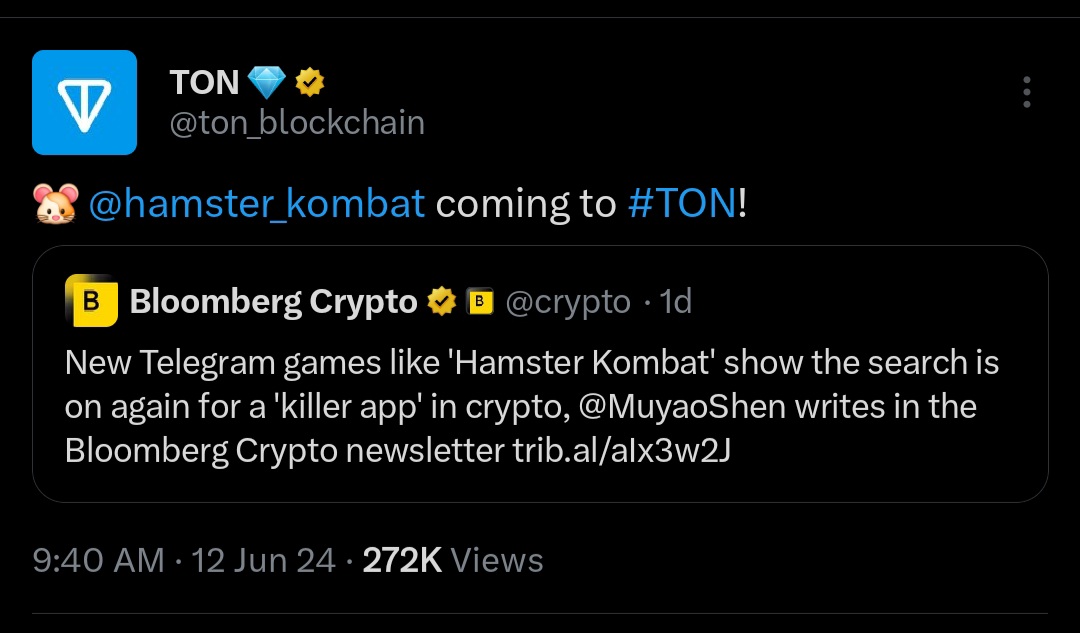Click the TON display name
This screenshot has width=1080, height=633.
pos(204,82)
